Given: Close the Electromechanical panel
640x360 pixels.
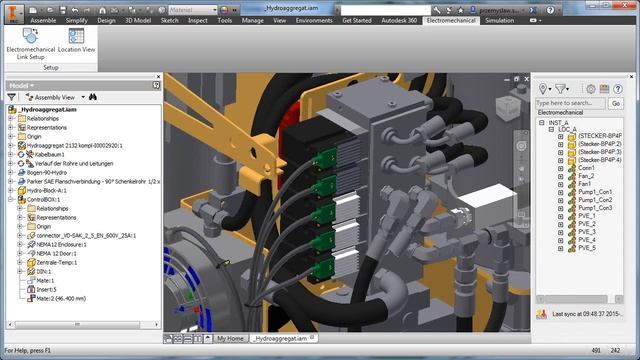Looking at the screenshot, I should tap(631, 76).
